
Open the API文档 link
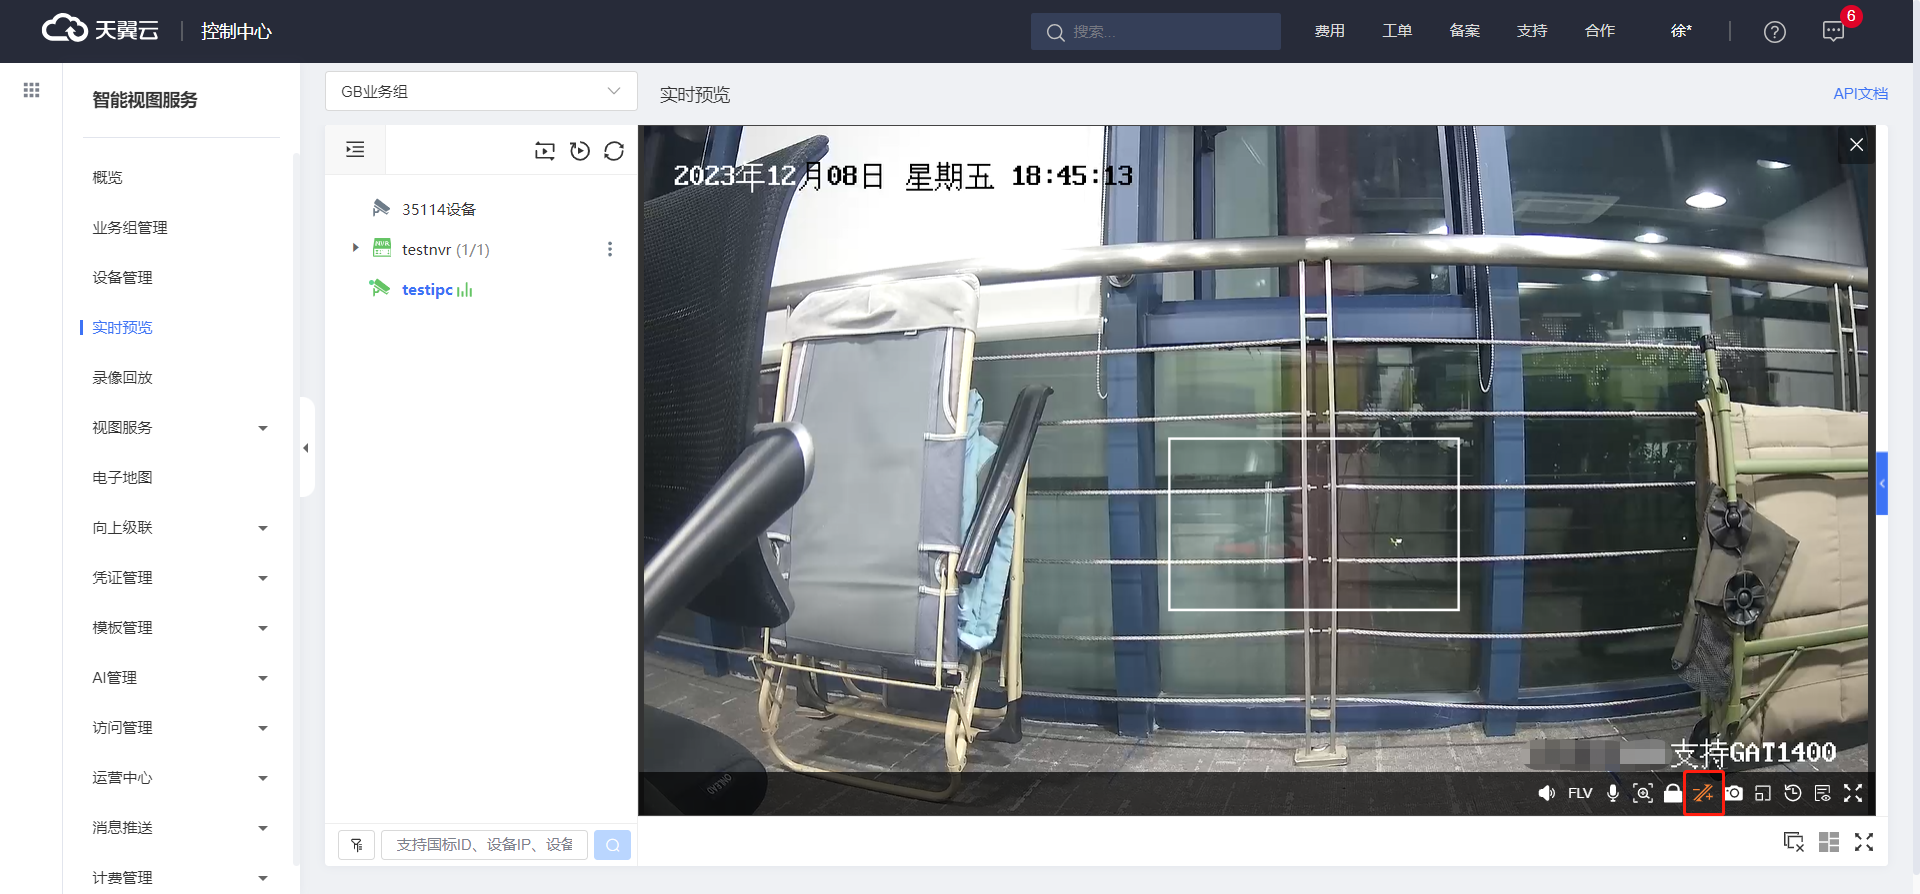(x=1860, y=93)
